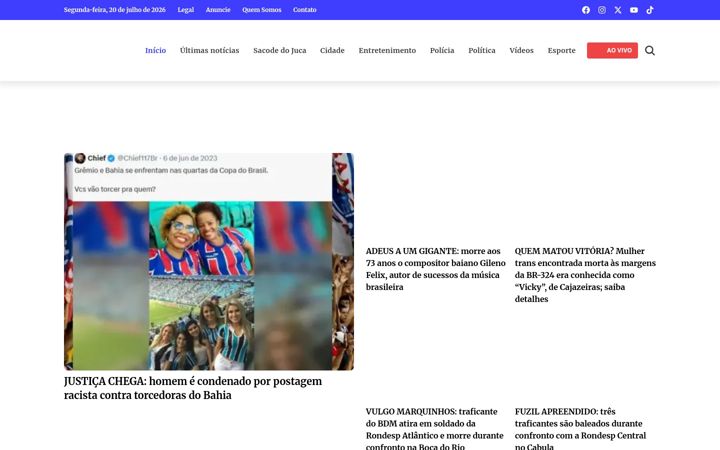Open FUZIL APREENDIDO article headline

coord(580,428)
